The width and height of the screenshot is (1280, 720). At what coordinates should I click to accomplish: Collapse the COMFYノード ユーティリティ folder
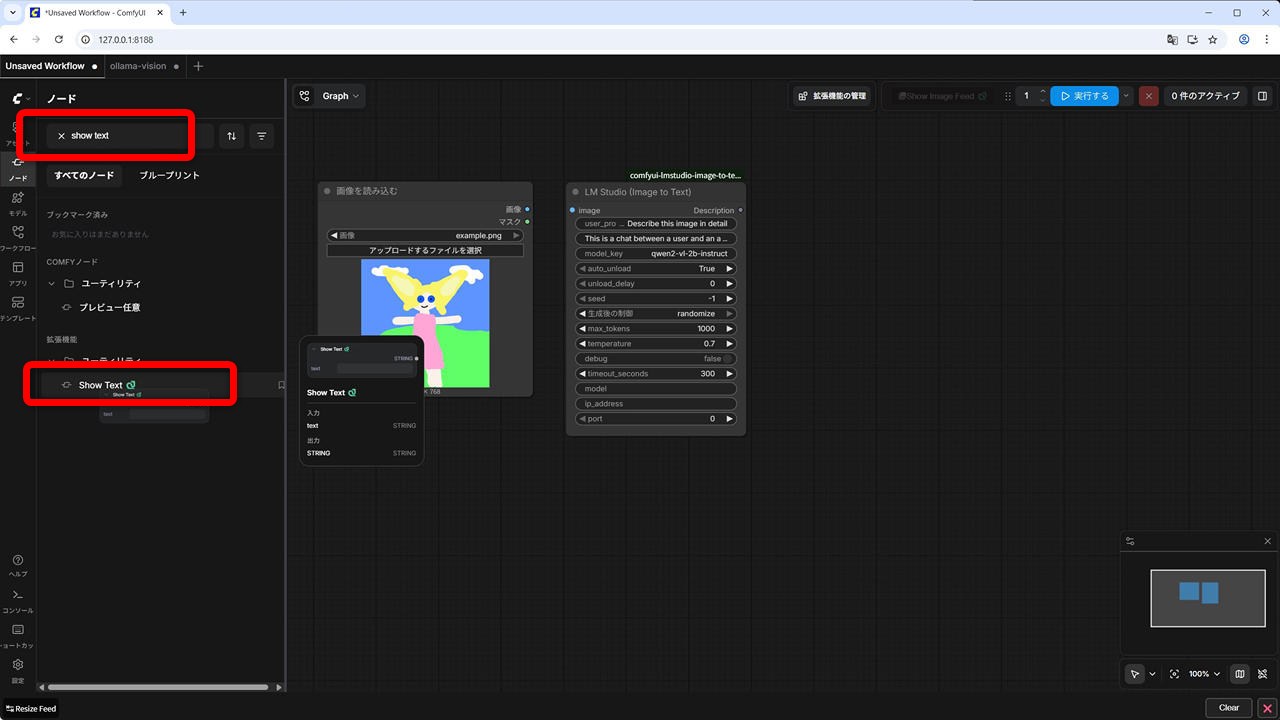tap(52, 284)
